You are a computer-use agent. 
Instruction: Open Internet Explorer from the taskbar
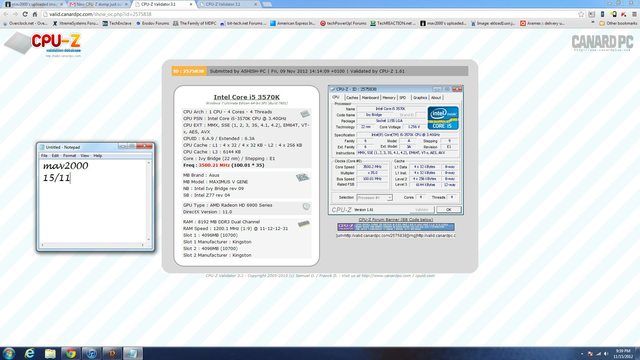(29, 353)
